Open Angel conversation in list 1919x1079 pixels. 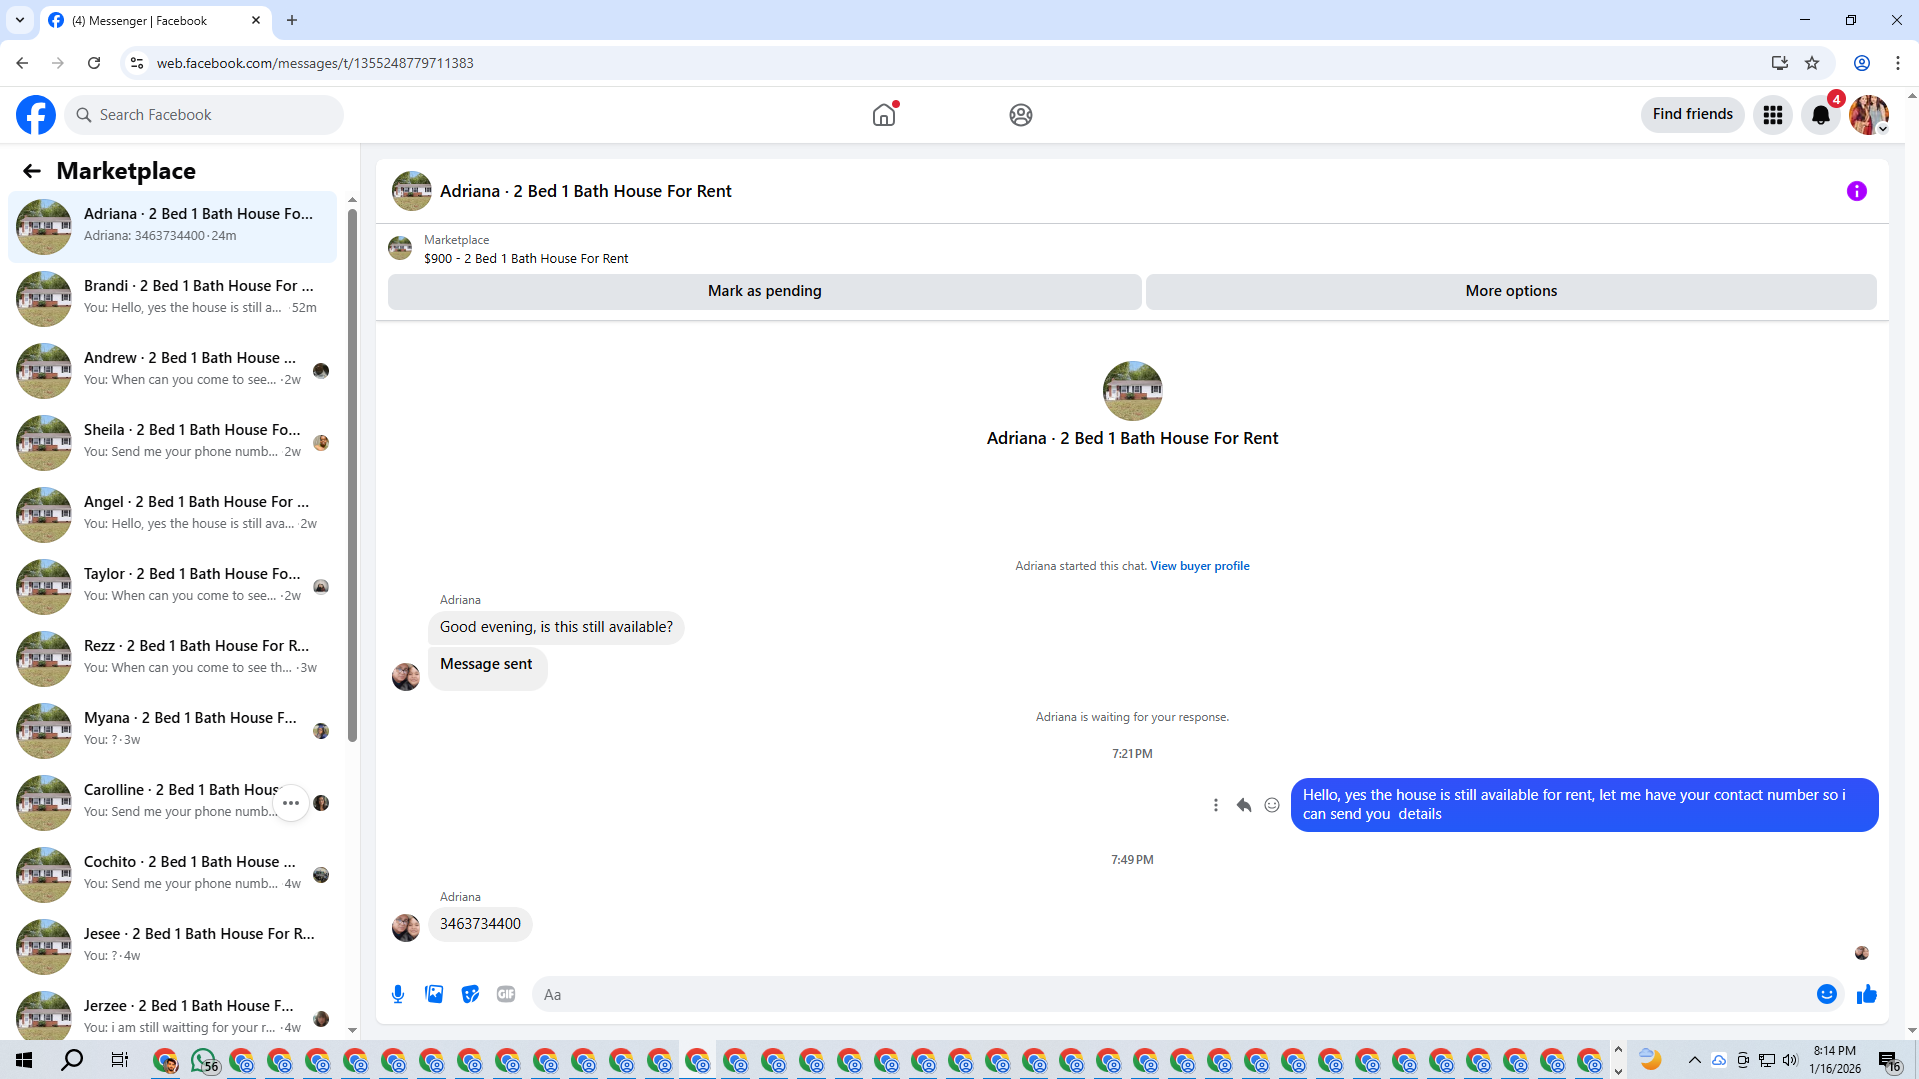coord(172,514)
